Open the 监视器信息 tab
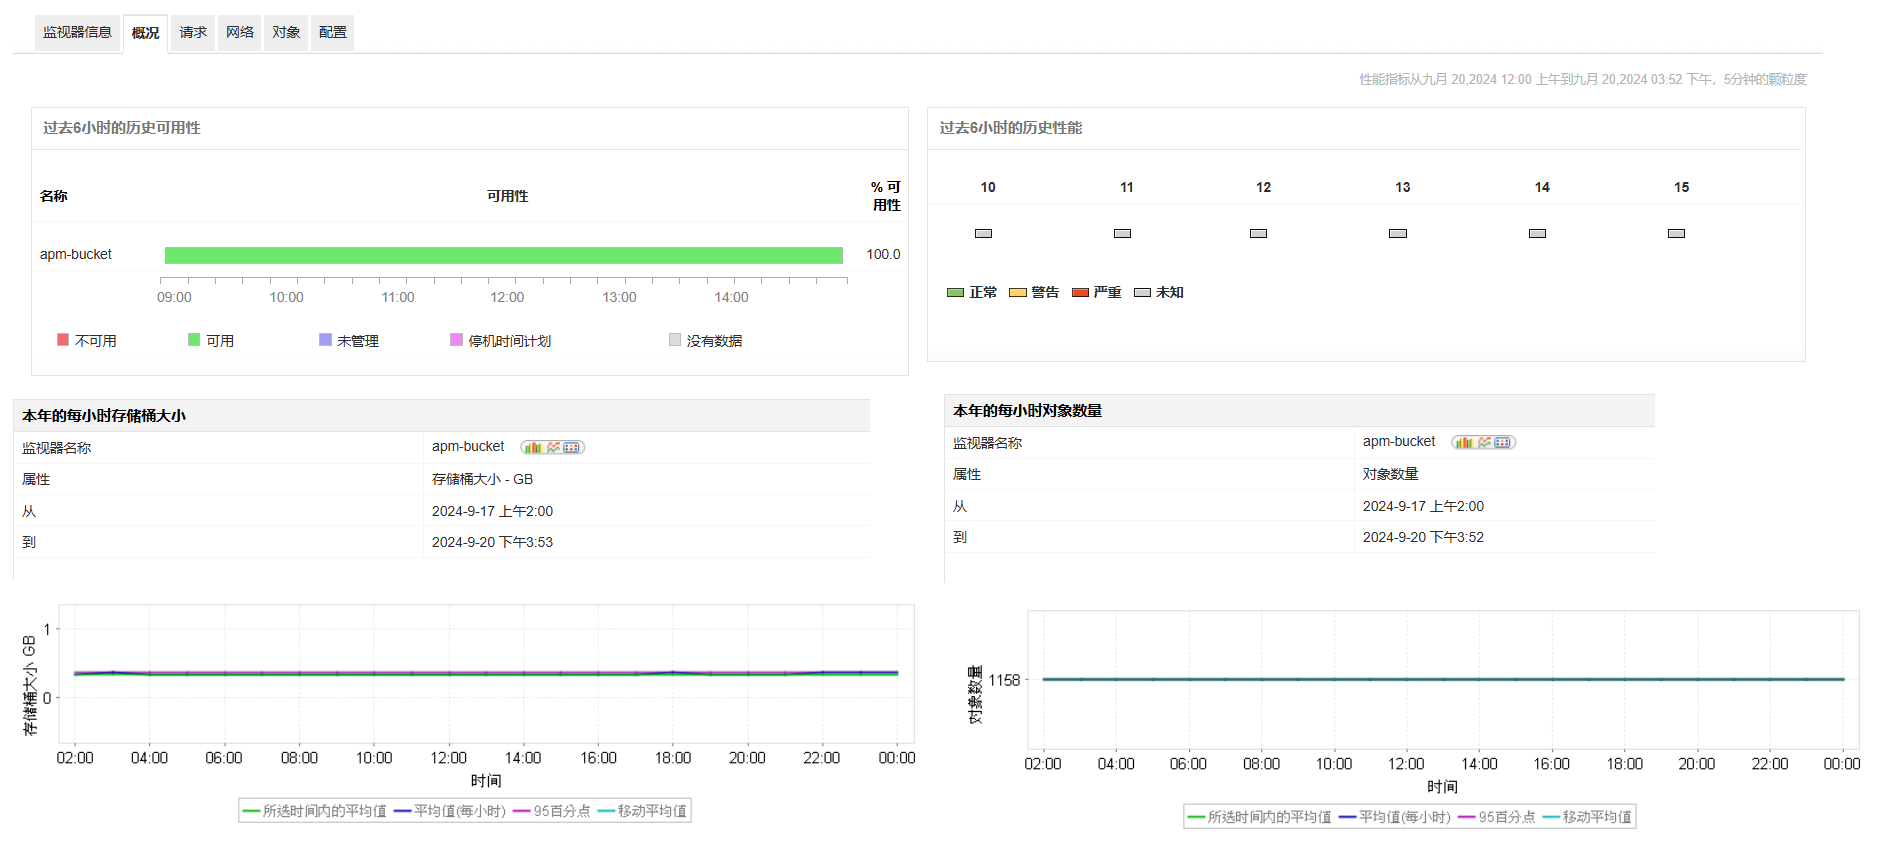This screenshot has width=1886, height=843. (x=77, y=32)
